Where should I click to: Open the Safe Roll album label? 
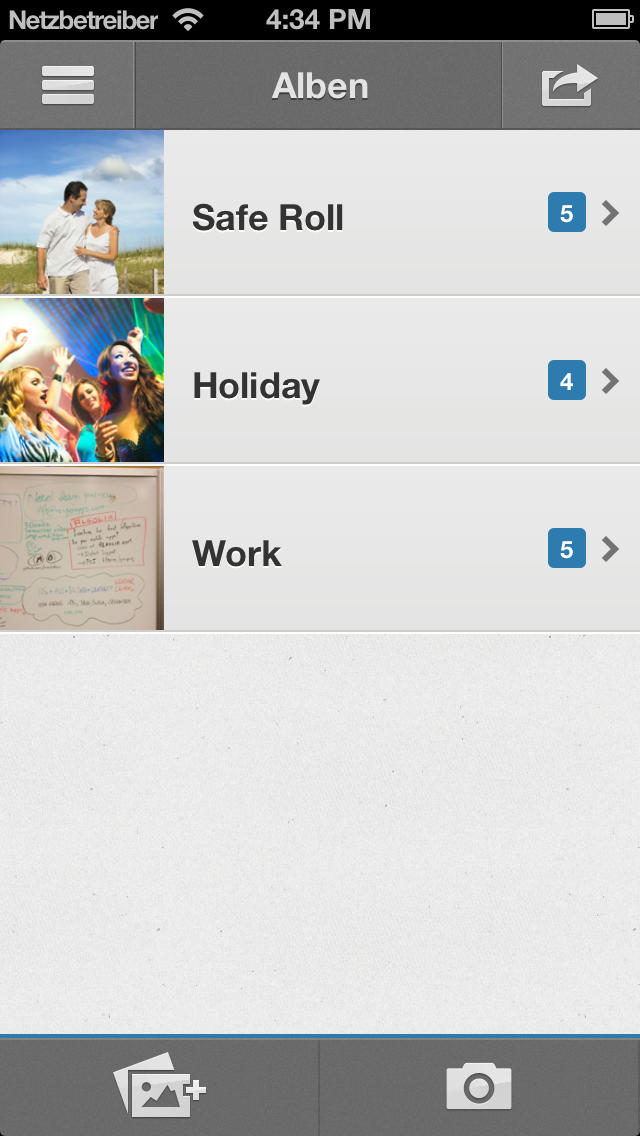pos(267,217)
